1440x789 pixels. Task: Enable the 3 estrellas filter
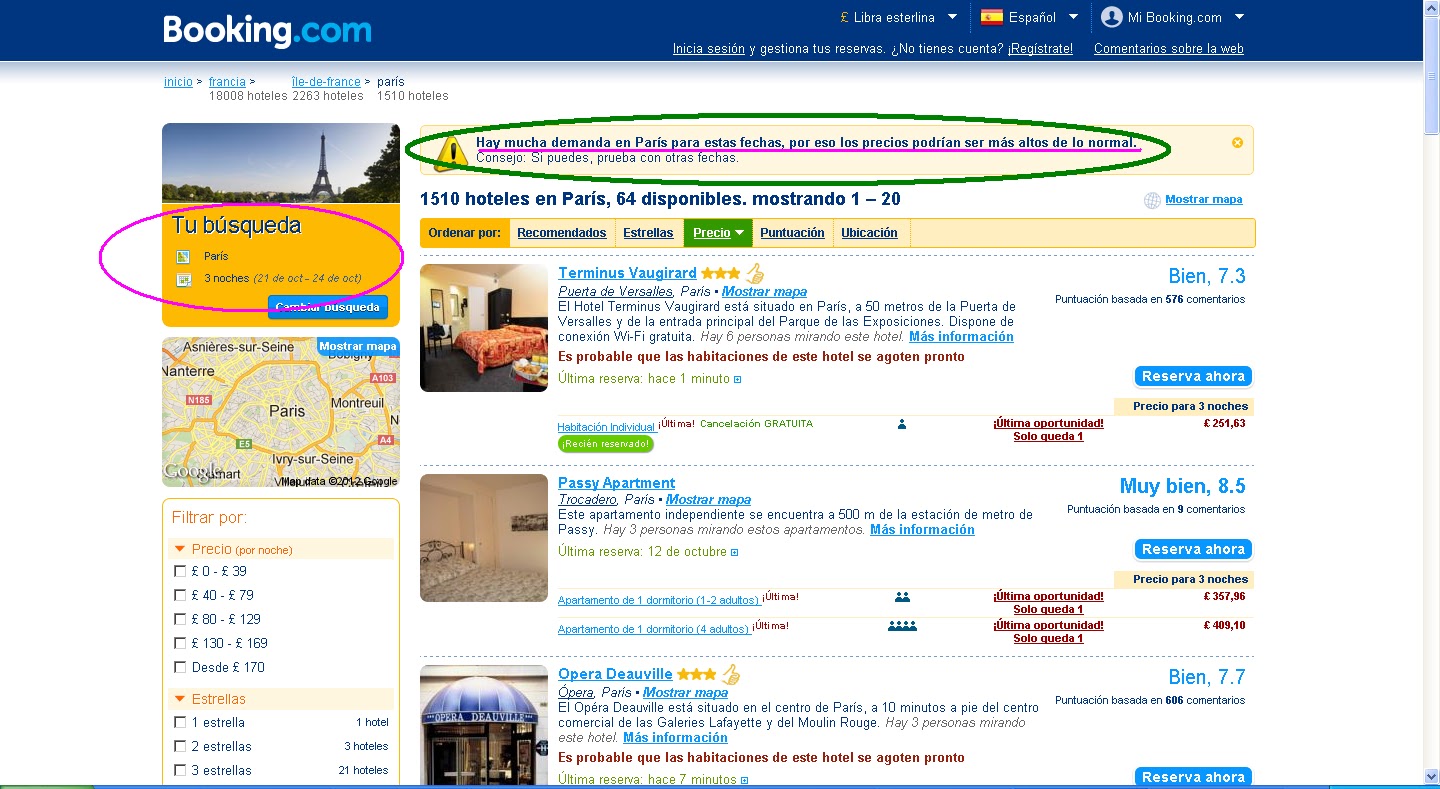(x=180, y=770)
